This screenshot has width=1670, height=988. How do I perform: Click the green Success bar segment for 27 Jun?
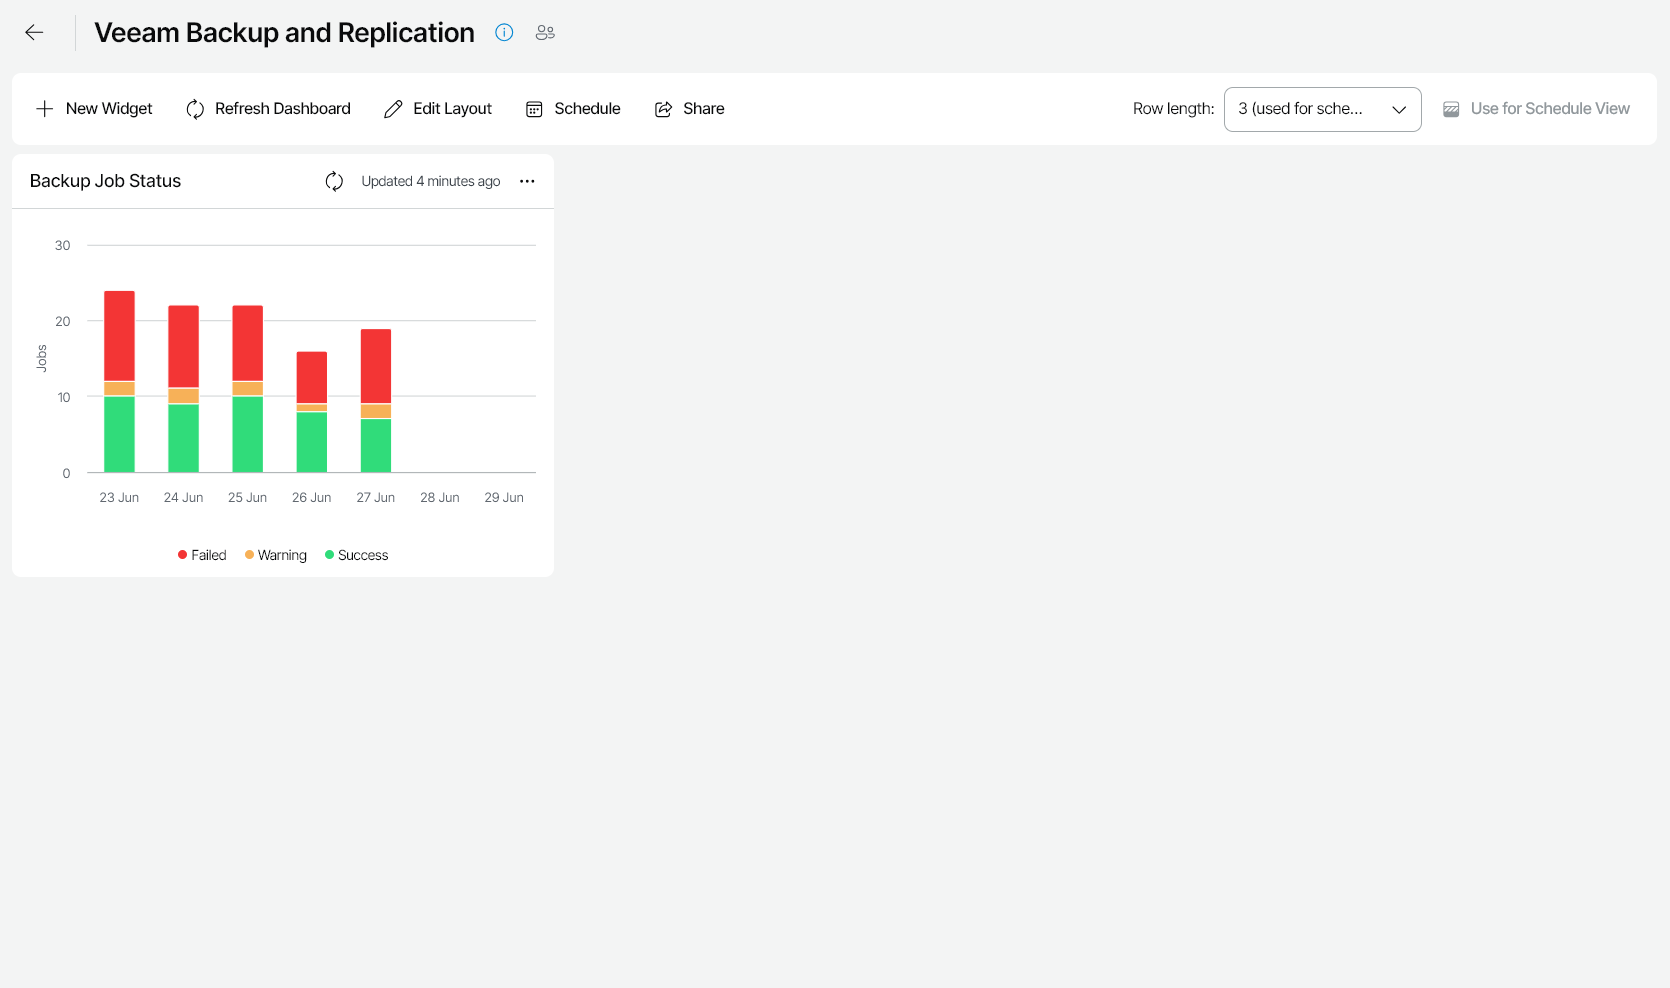(x=375, y=445)
